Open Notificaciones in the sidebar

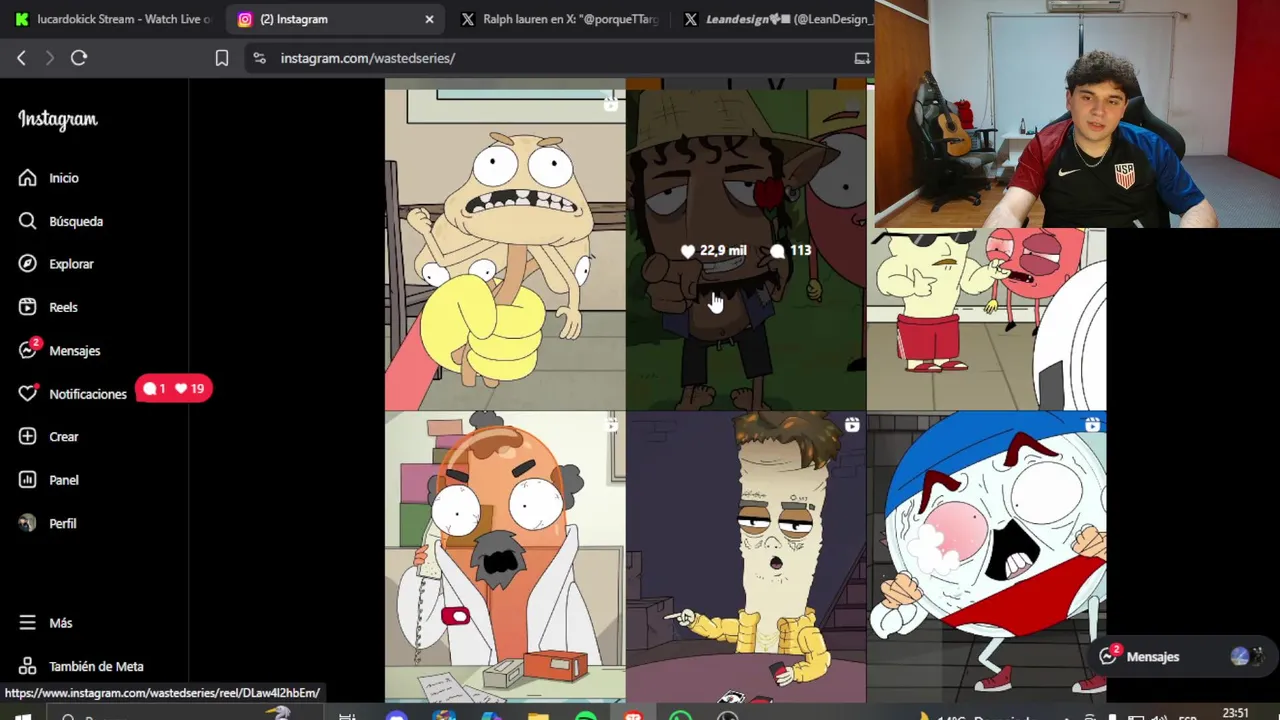click(x=72, y=394)
